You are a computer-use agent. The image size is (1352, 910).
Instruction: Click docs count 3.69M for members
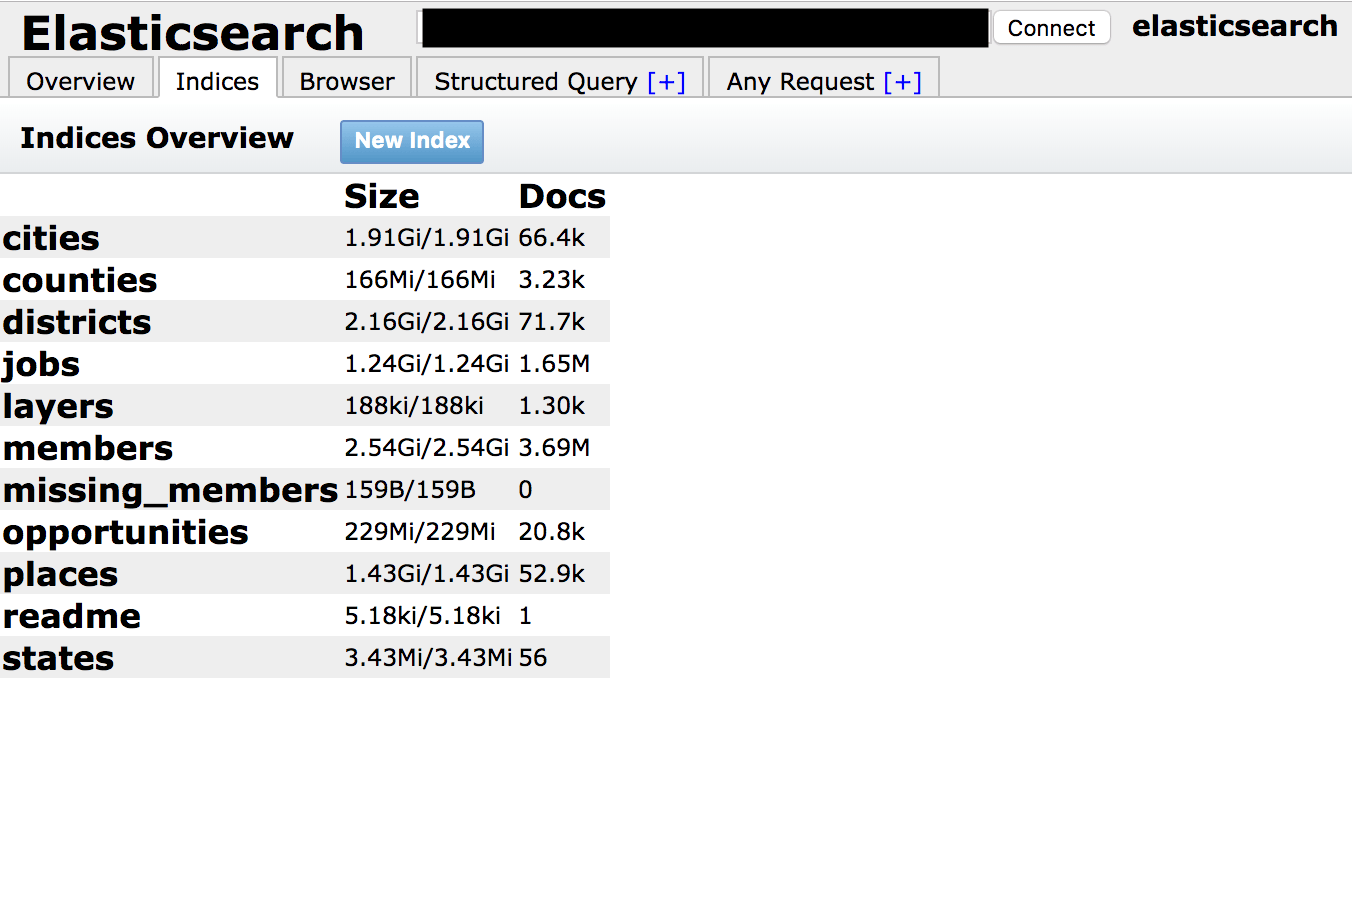point(555,448)
